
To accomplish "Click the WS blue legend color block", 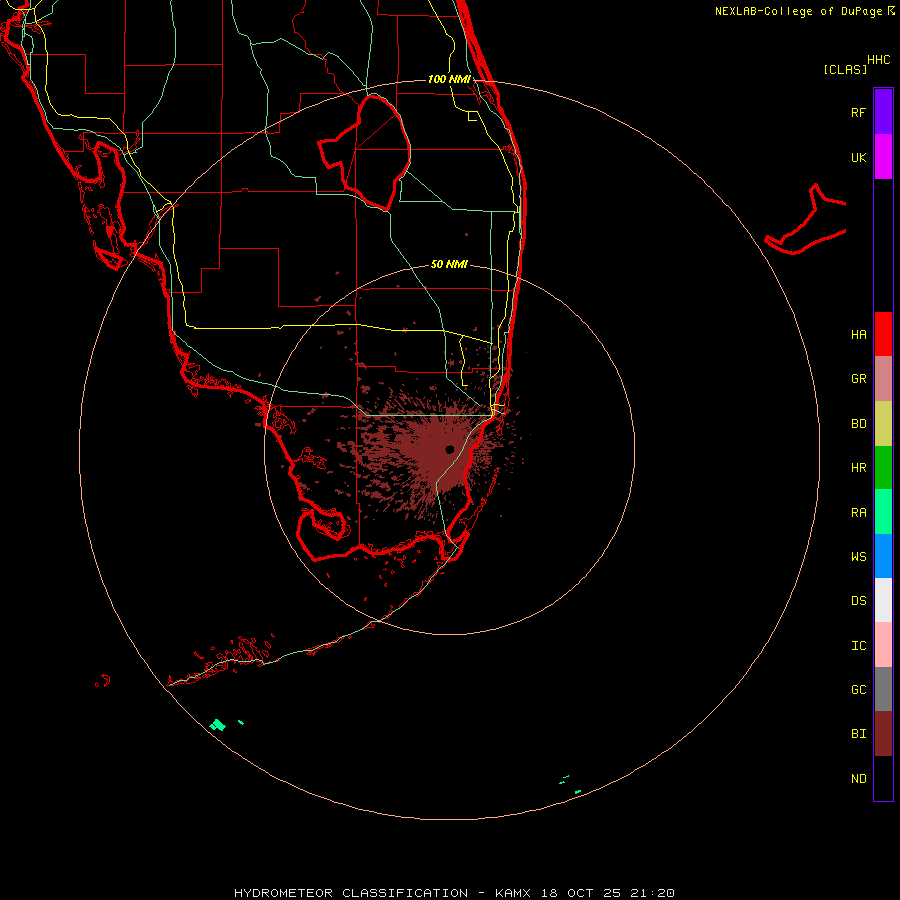I will click(883, 556).
